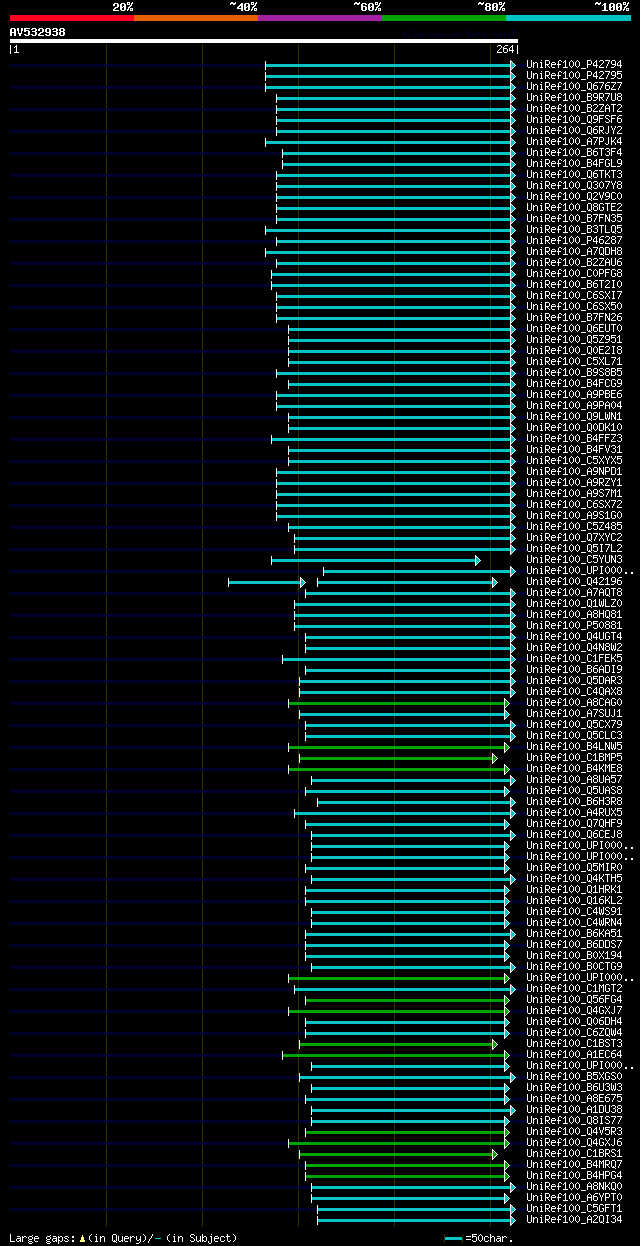Open hit UniRef100_B9R7U8
Screen dimensions: 640x1246
click(x=574, y=98)
